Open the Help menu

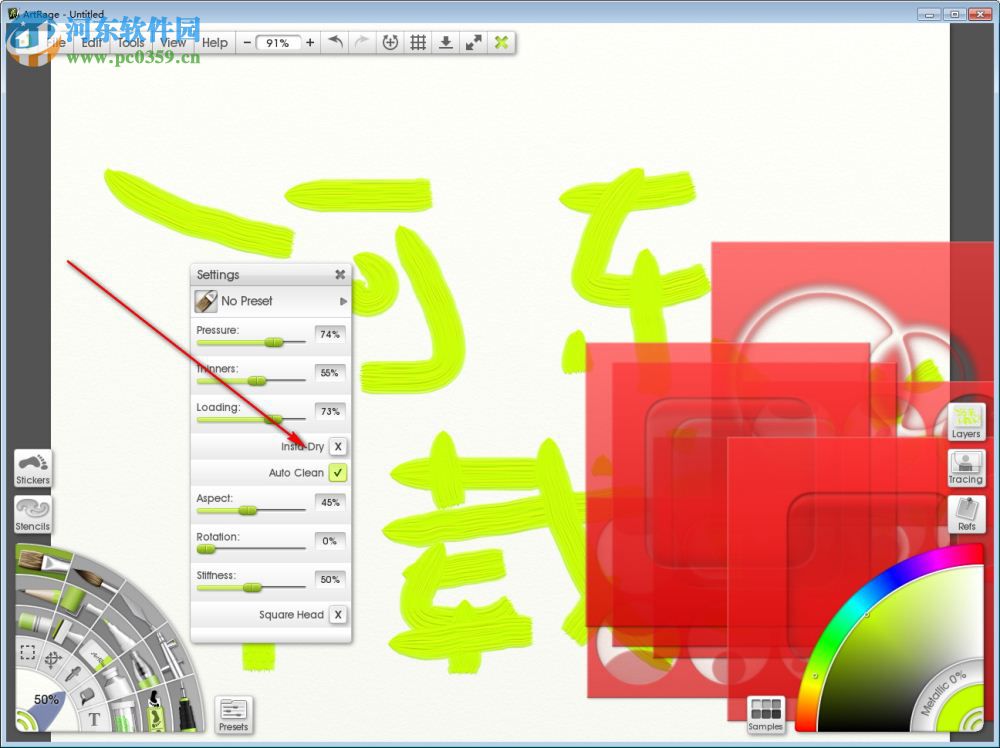[215, 43]
